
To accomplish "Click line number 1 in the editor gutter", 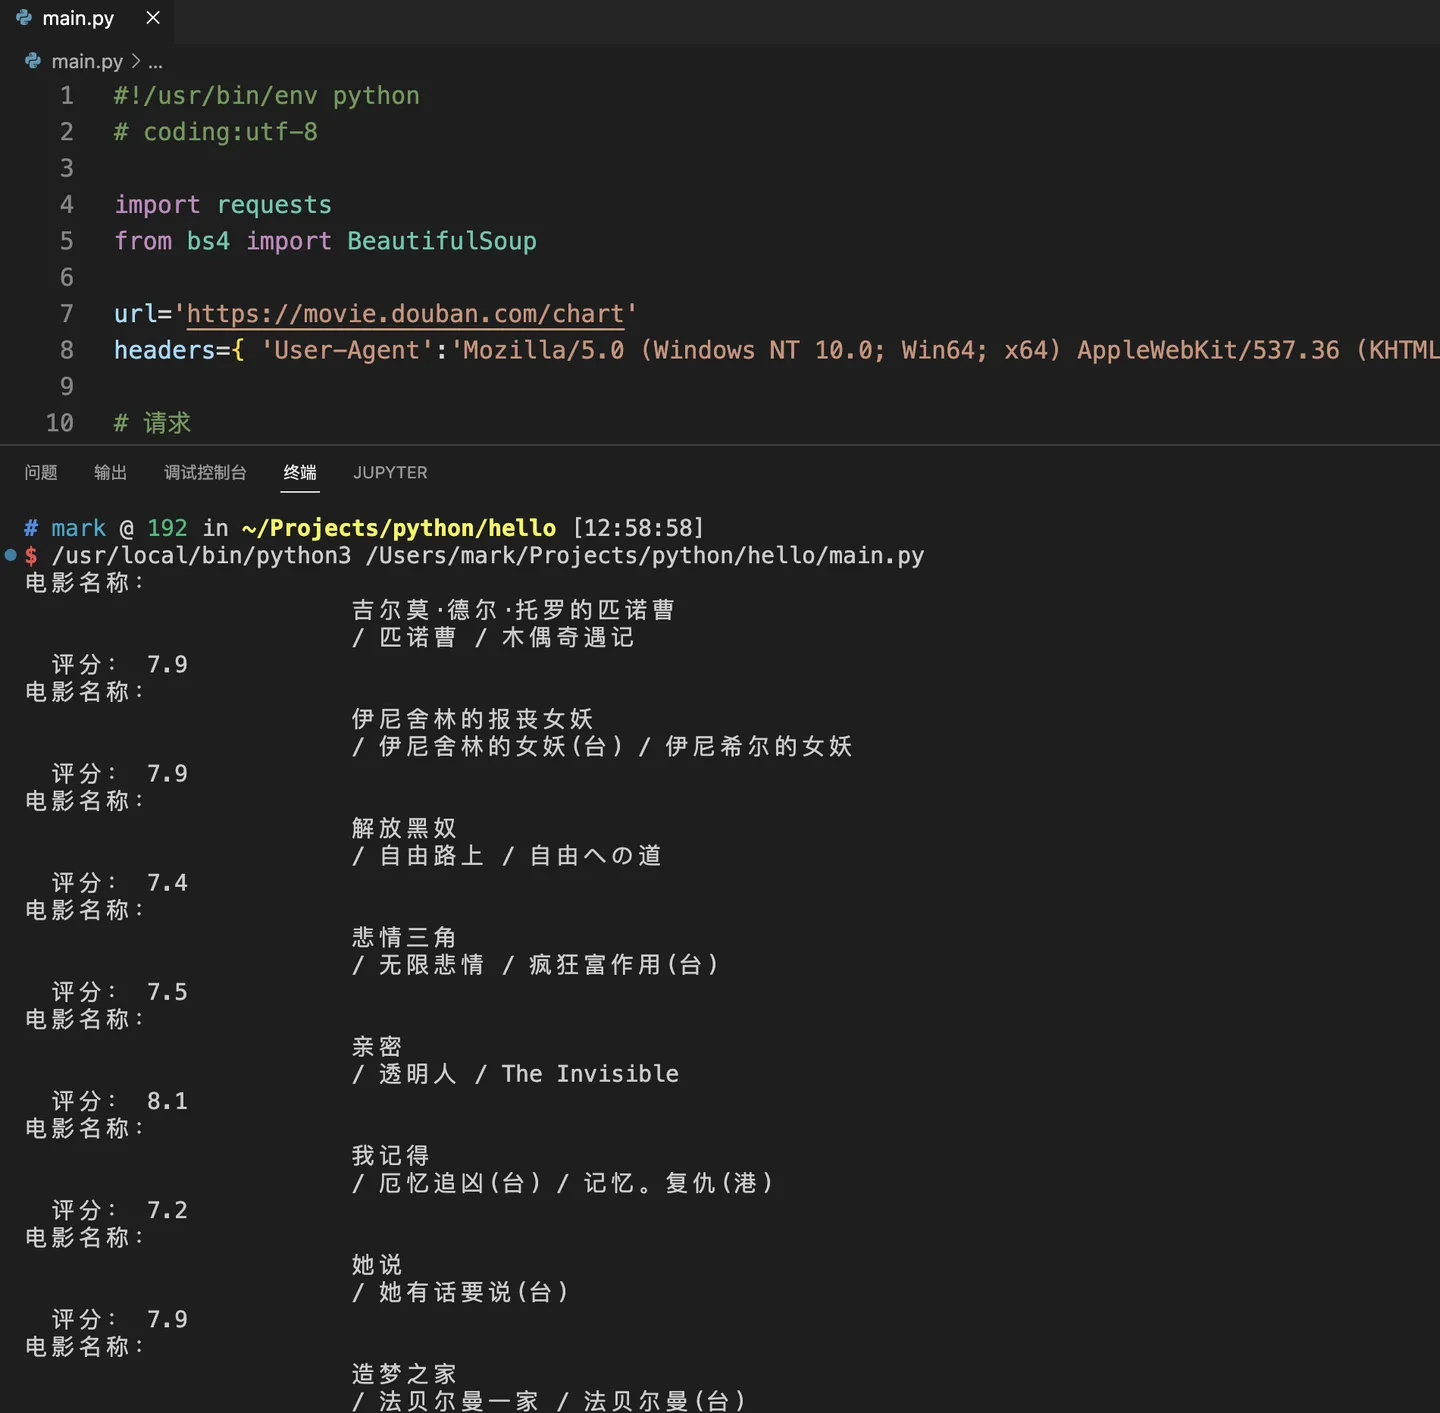I will (x=66, y=96).
